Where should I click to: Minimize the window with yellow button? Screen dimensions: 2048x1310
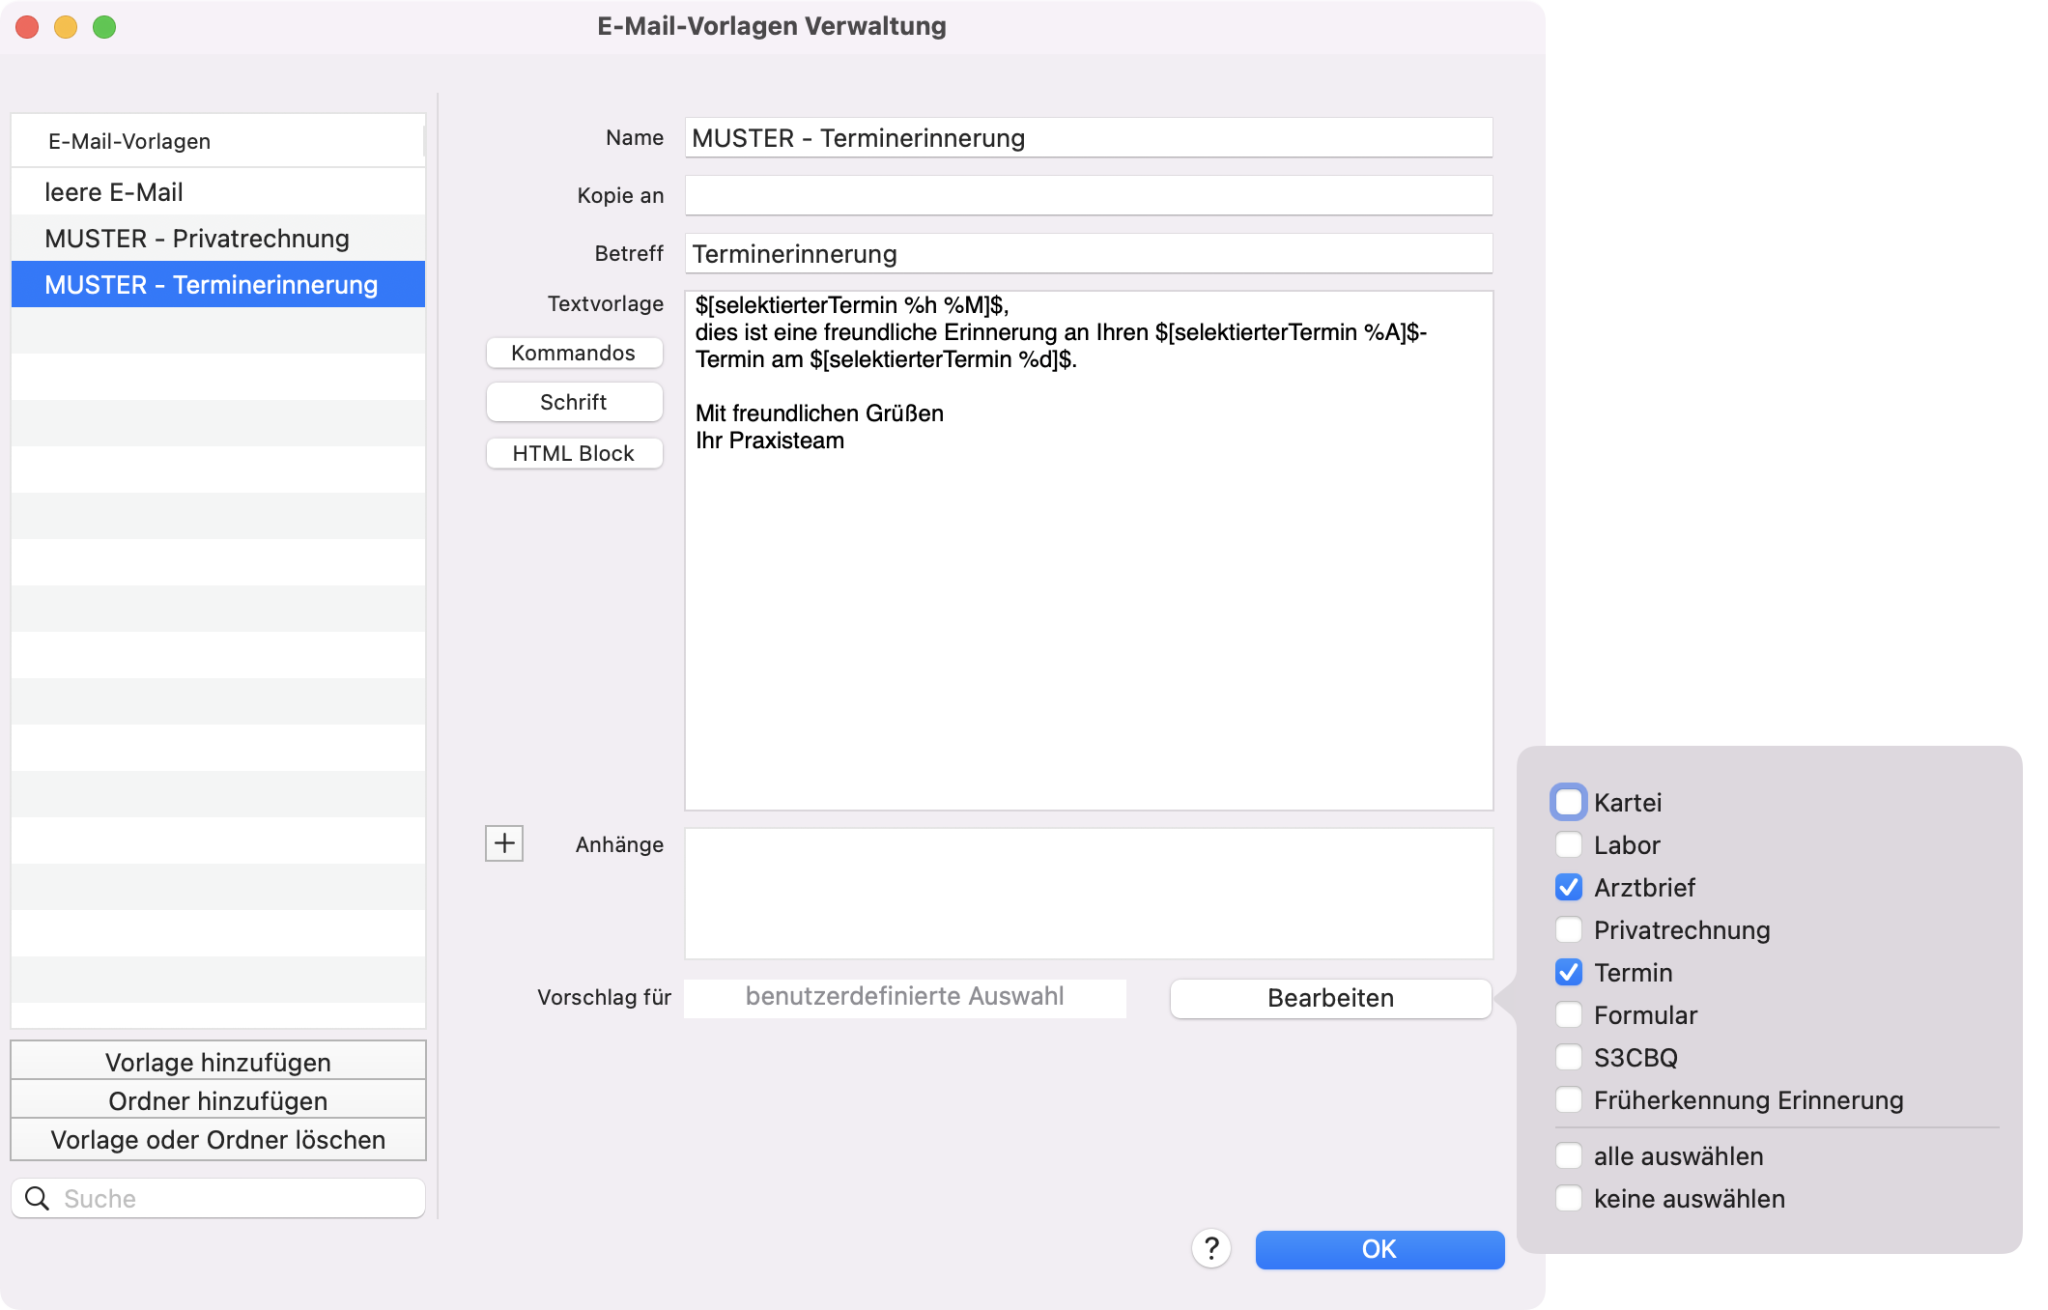(x=66, y=27)
